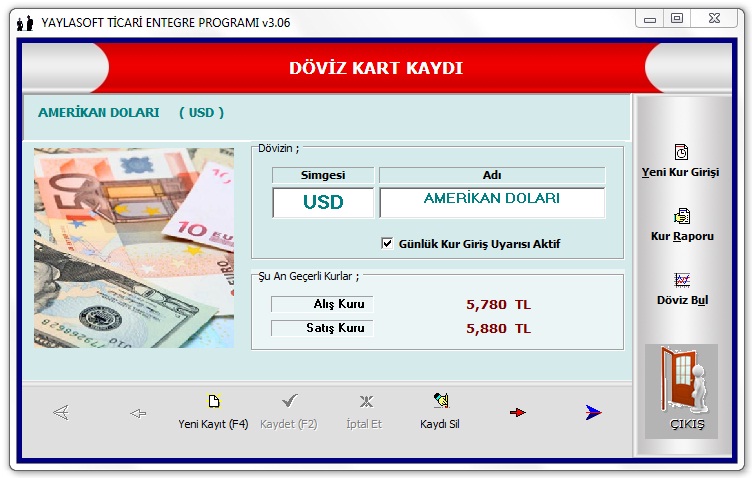752x478 pixels.
Task: Click the 5,780 TL buying rate value
Action: 498,304
